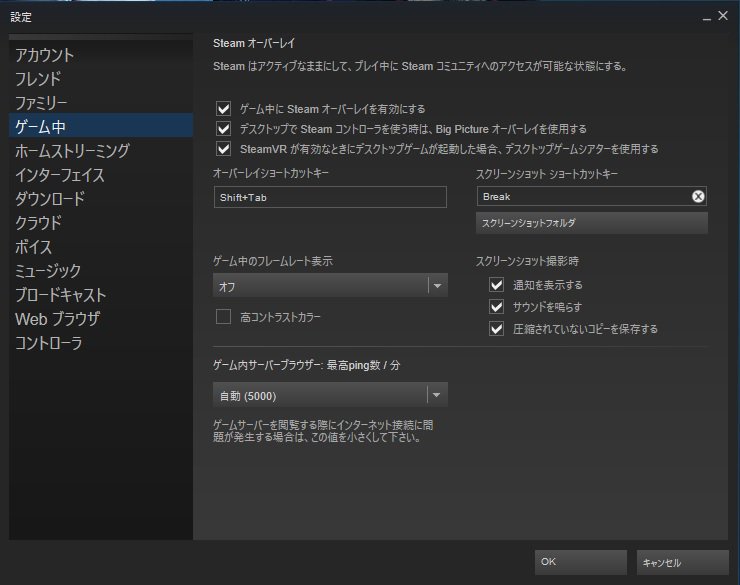Toggle ゲーム中に Steam オーバーレイを有効にする checkbox
Viewport: 740px width, 585px height.
(x=223, y=109)
